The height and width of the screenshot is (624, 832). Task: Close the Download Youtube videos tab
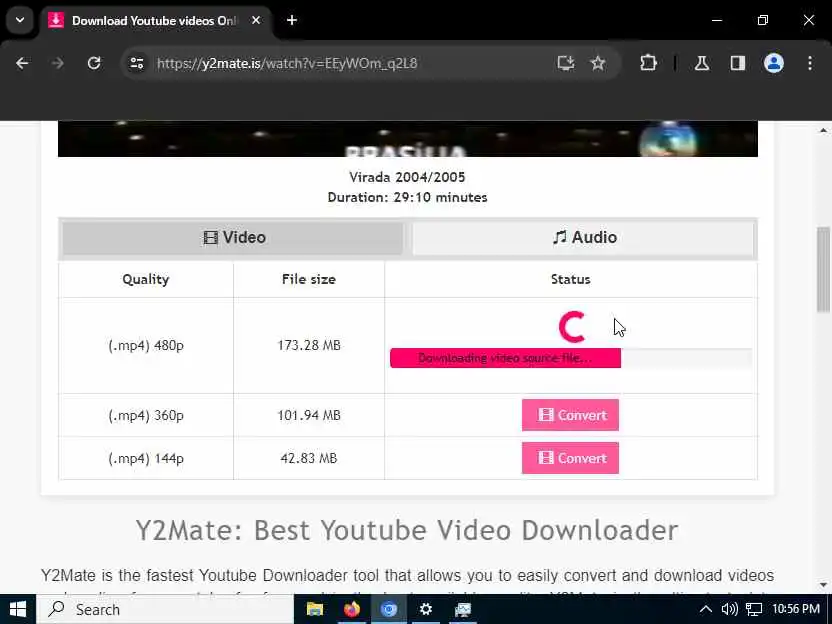point(256,20)
